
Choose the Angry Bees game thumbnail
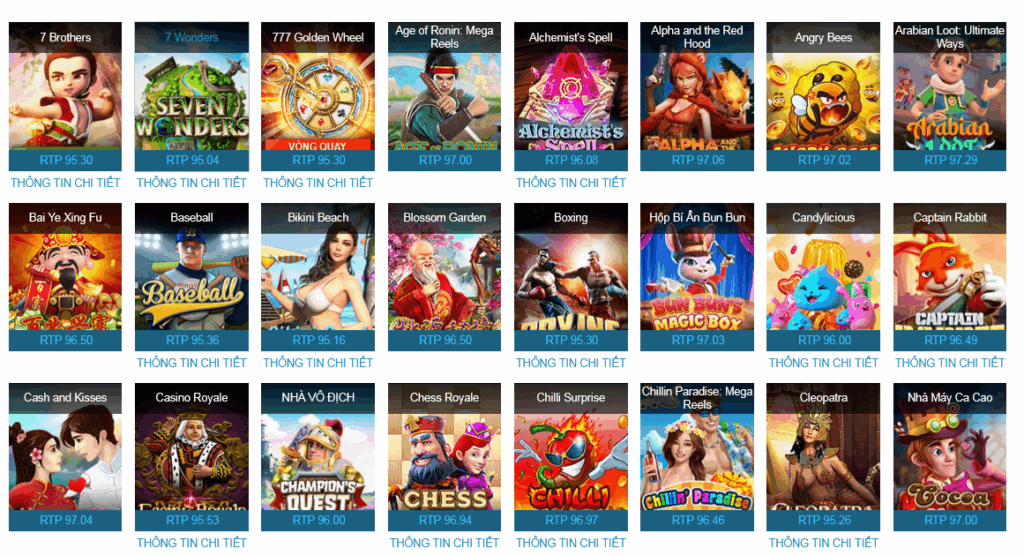[x=823, y=96]
